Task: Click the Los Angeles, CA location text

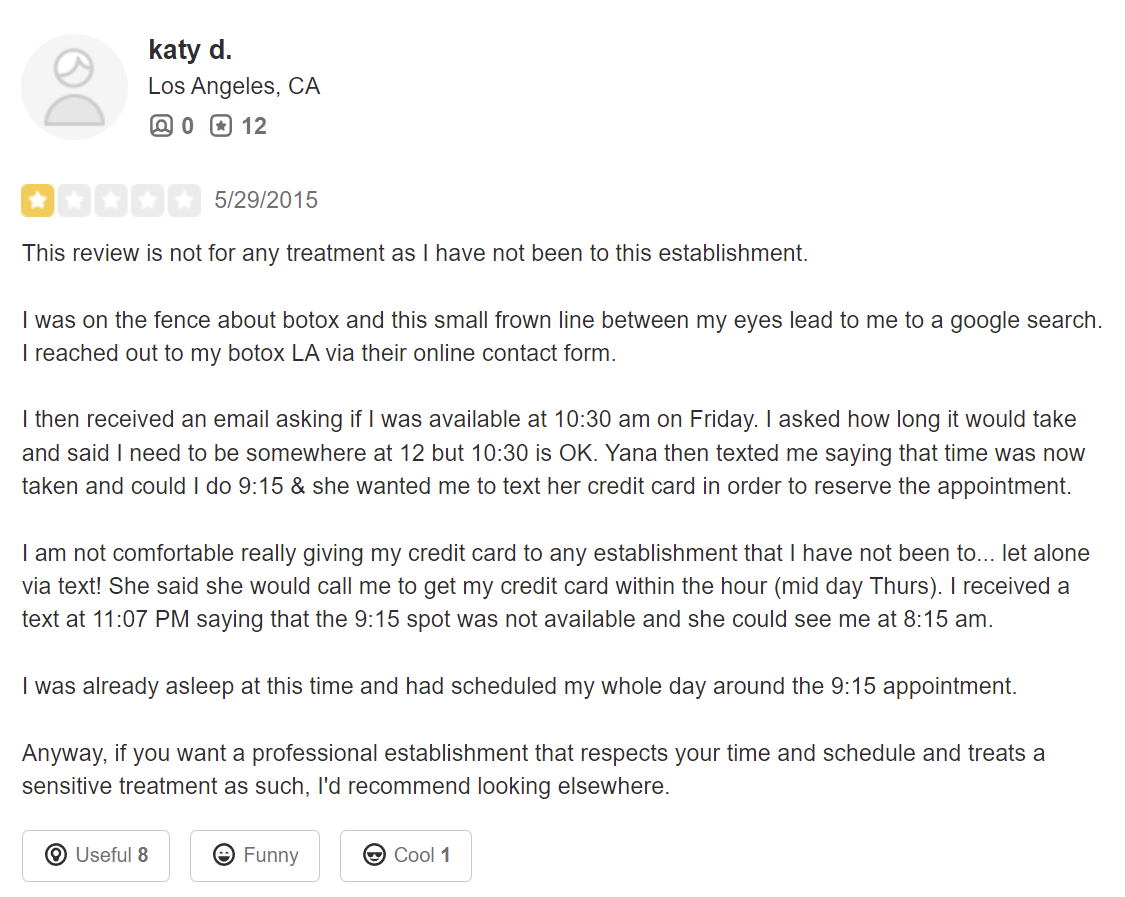Action: [x=234, y=86]
